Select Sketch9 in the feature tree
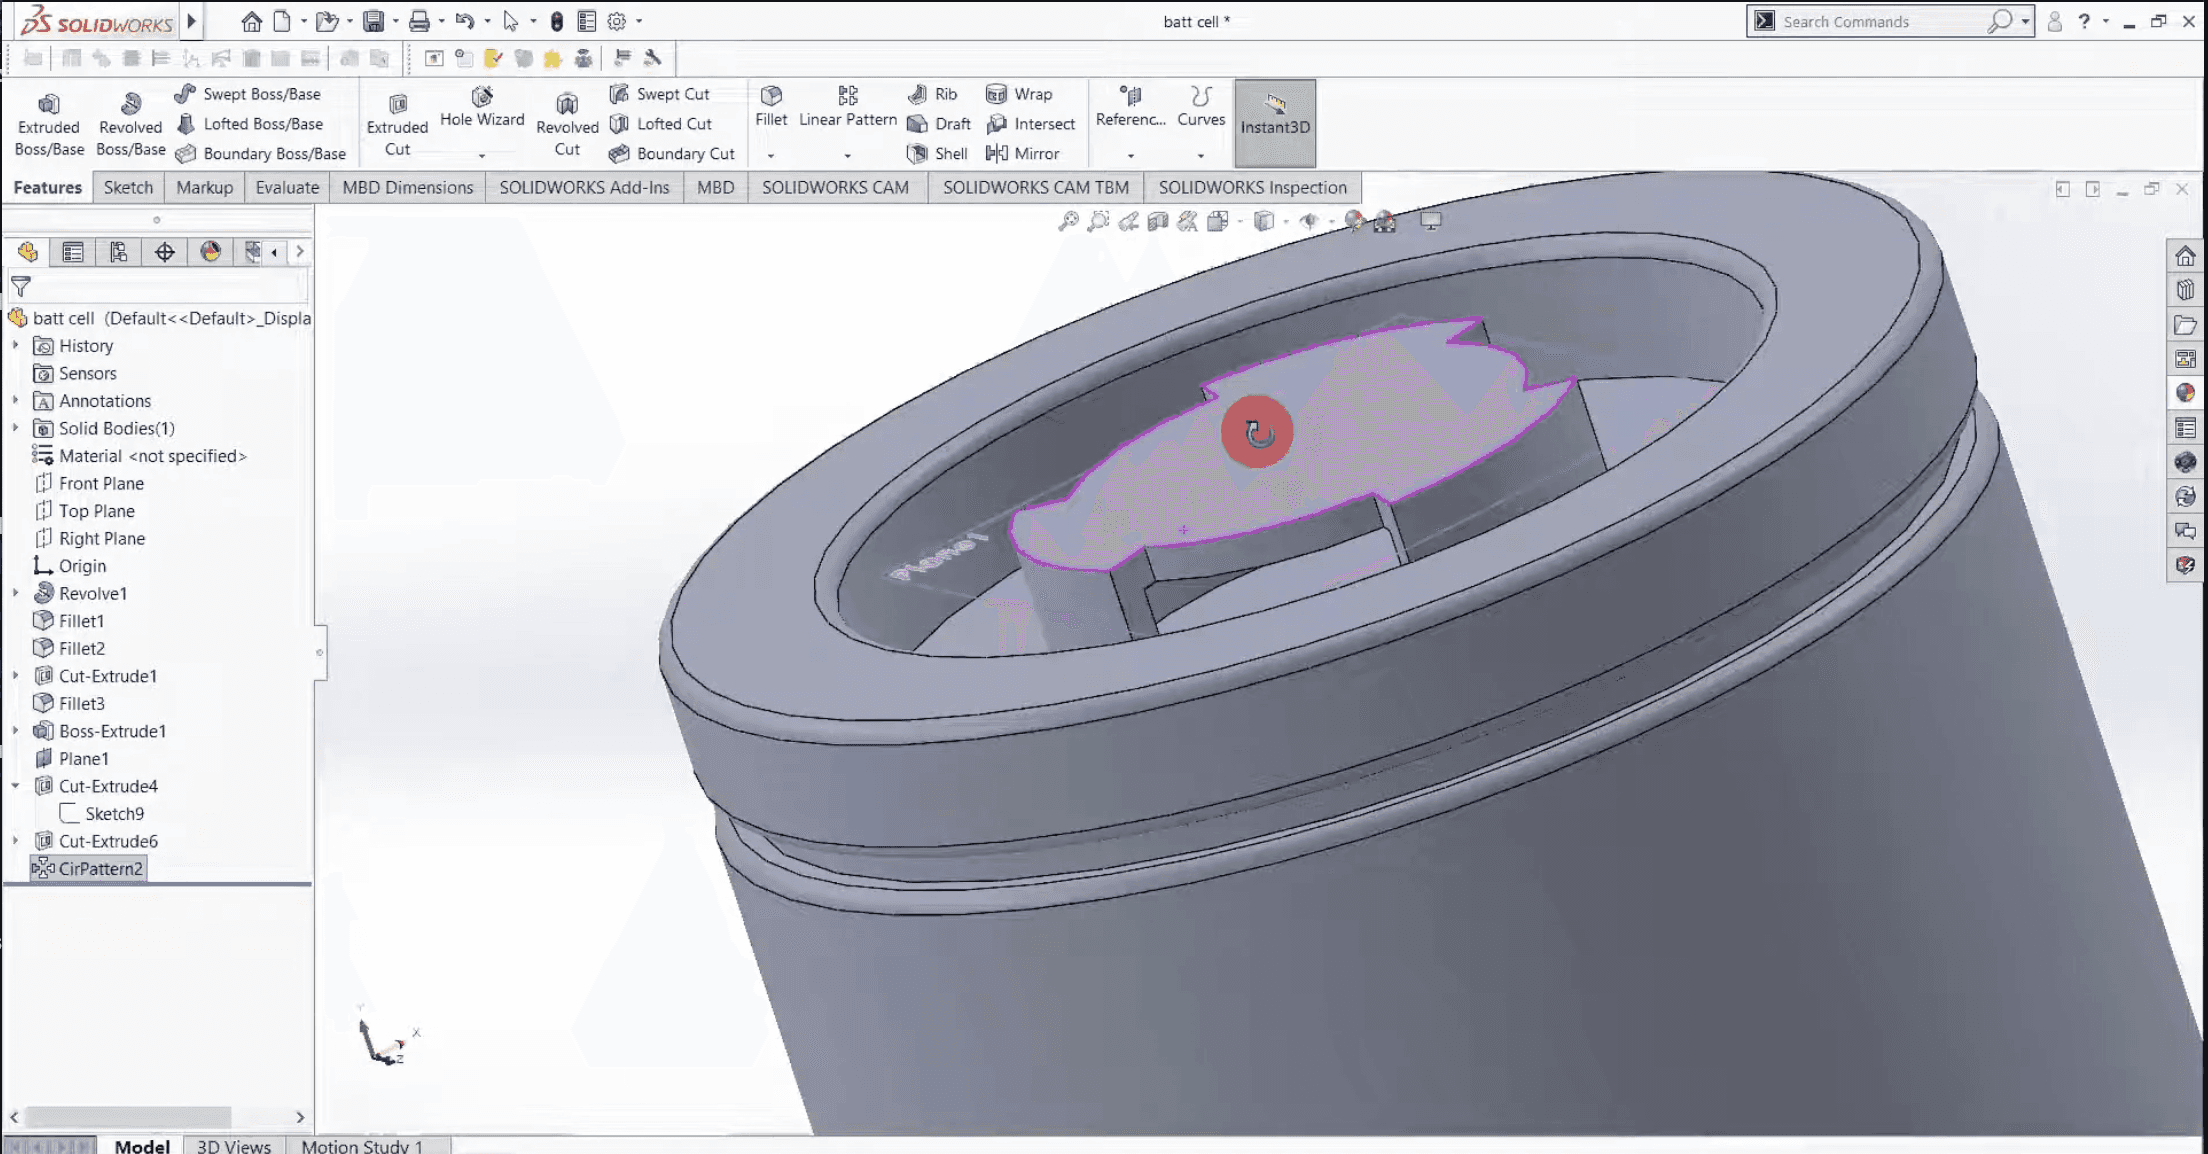The height and width of the screenshot is (1154, 2208). 114,813
